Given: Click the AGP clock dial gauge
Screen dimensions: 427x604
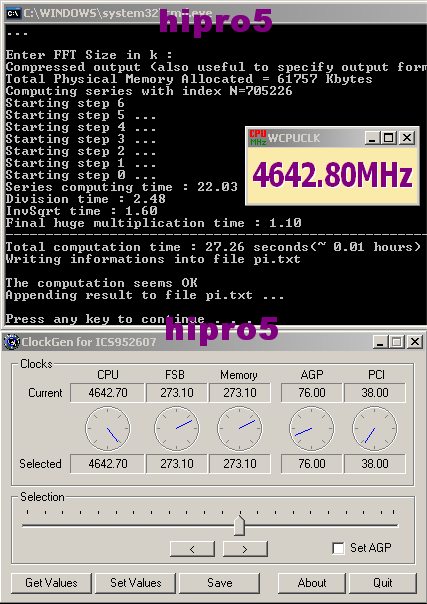Looking at the screenshot, I should (311, 428).
